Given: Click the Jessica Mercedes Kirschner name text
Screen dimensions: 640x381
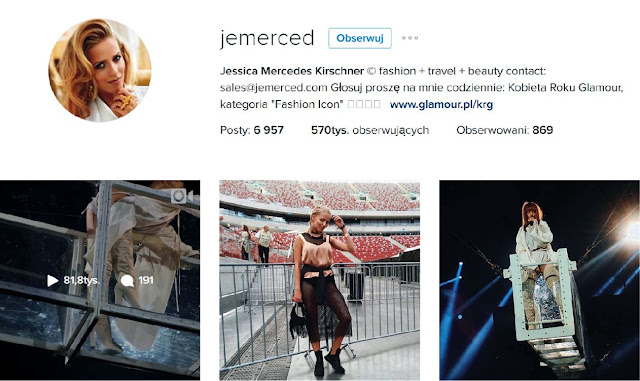Looking at the screenshot, I should click(292, 71).
